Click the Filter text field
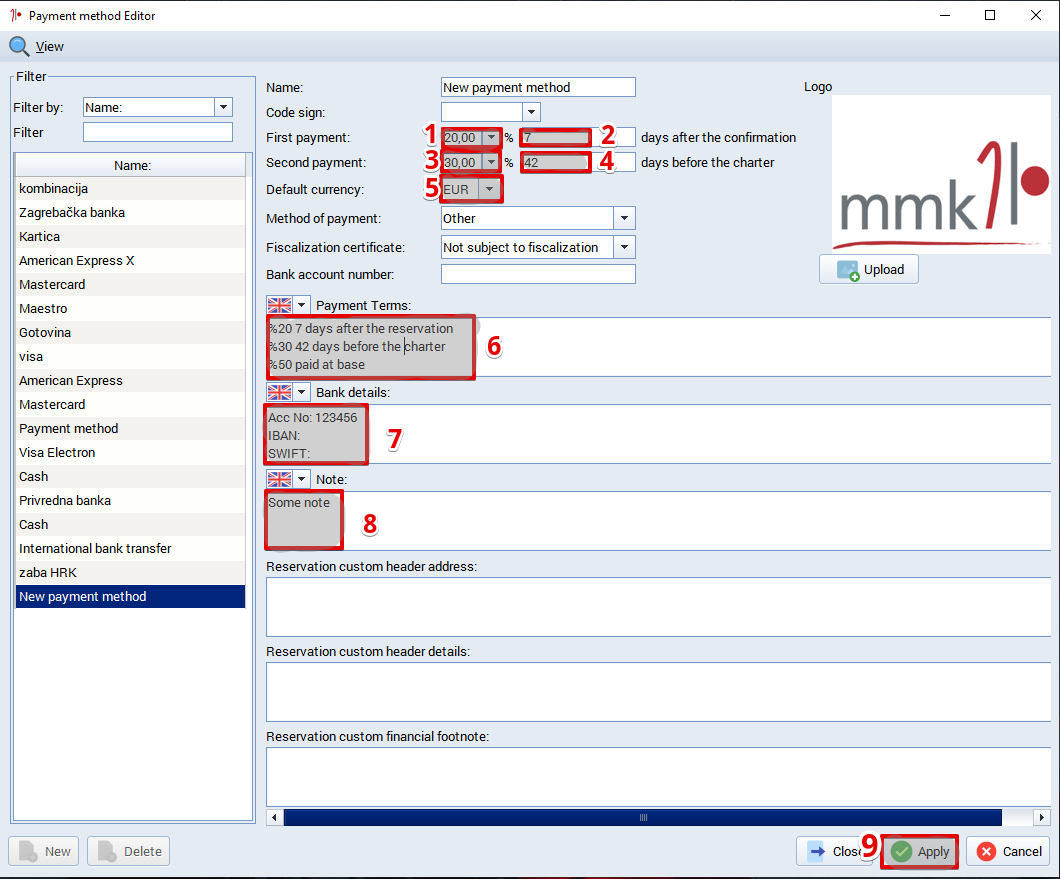 (x=158, y=133)
